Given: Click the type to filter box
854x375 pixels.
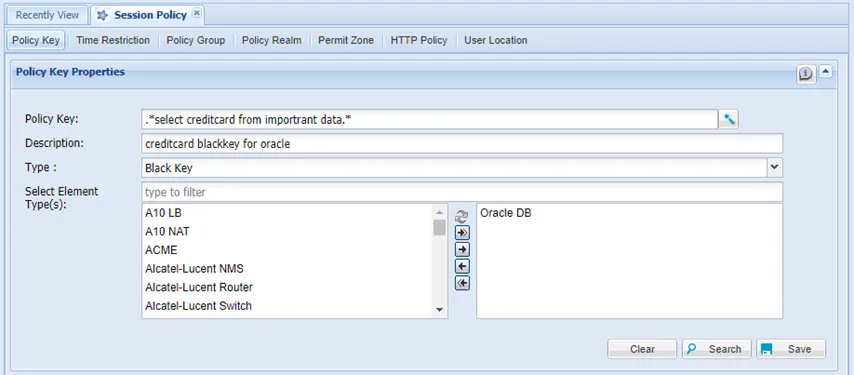Looking at the screenshot, I should tap(462, 192).
